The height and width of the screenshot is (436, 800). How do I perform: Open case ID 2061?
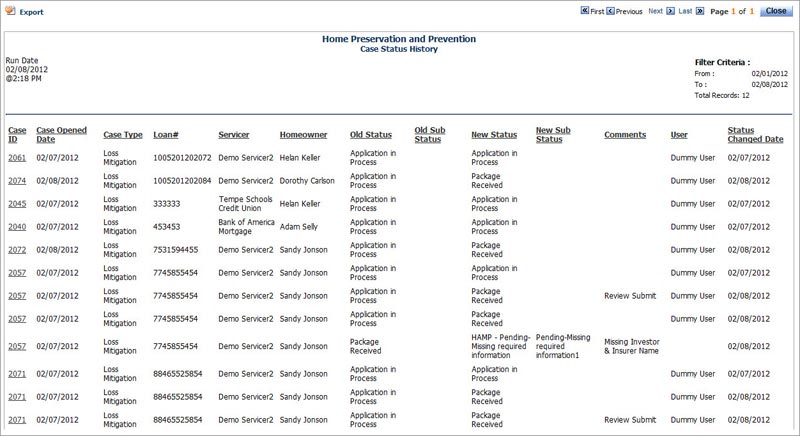(x=17, y=158)
